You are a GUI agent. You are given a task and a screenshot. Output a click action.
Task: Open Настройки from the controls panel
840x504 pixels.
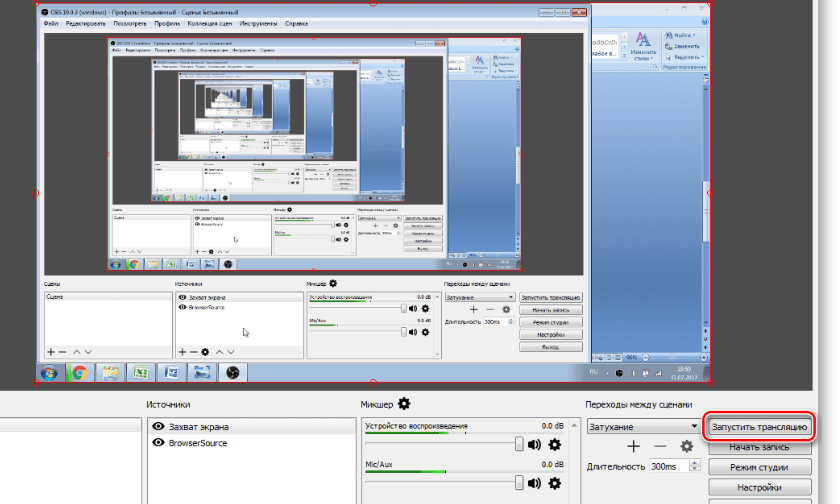tap(759, 488)
